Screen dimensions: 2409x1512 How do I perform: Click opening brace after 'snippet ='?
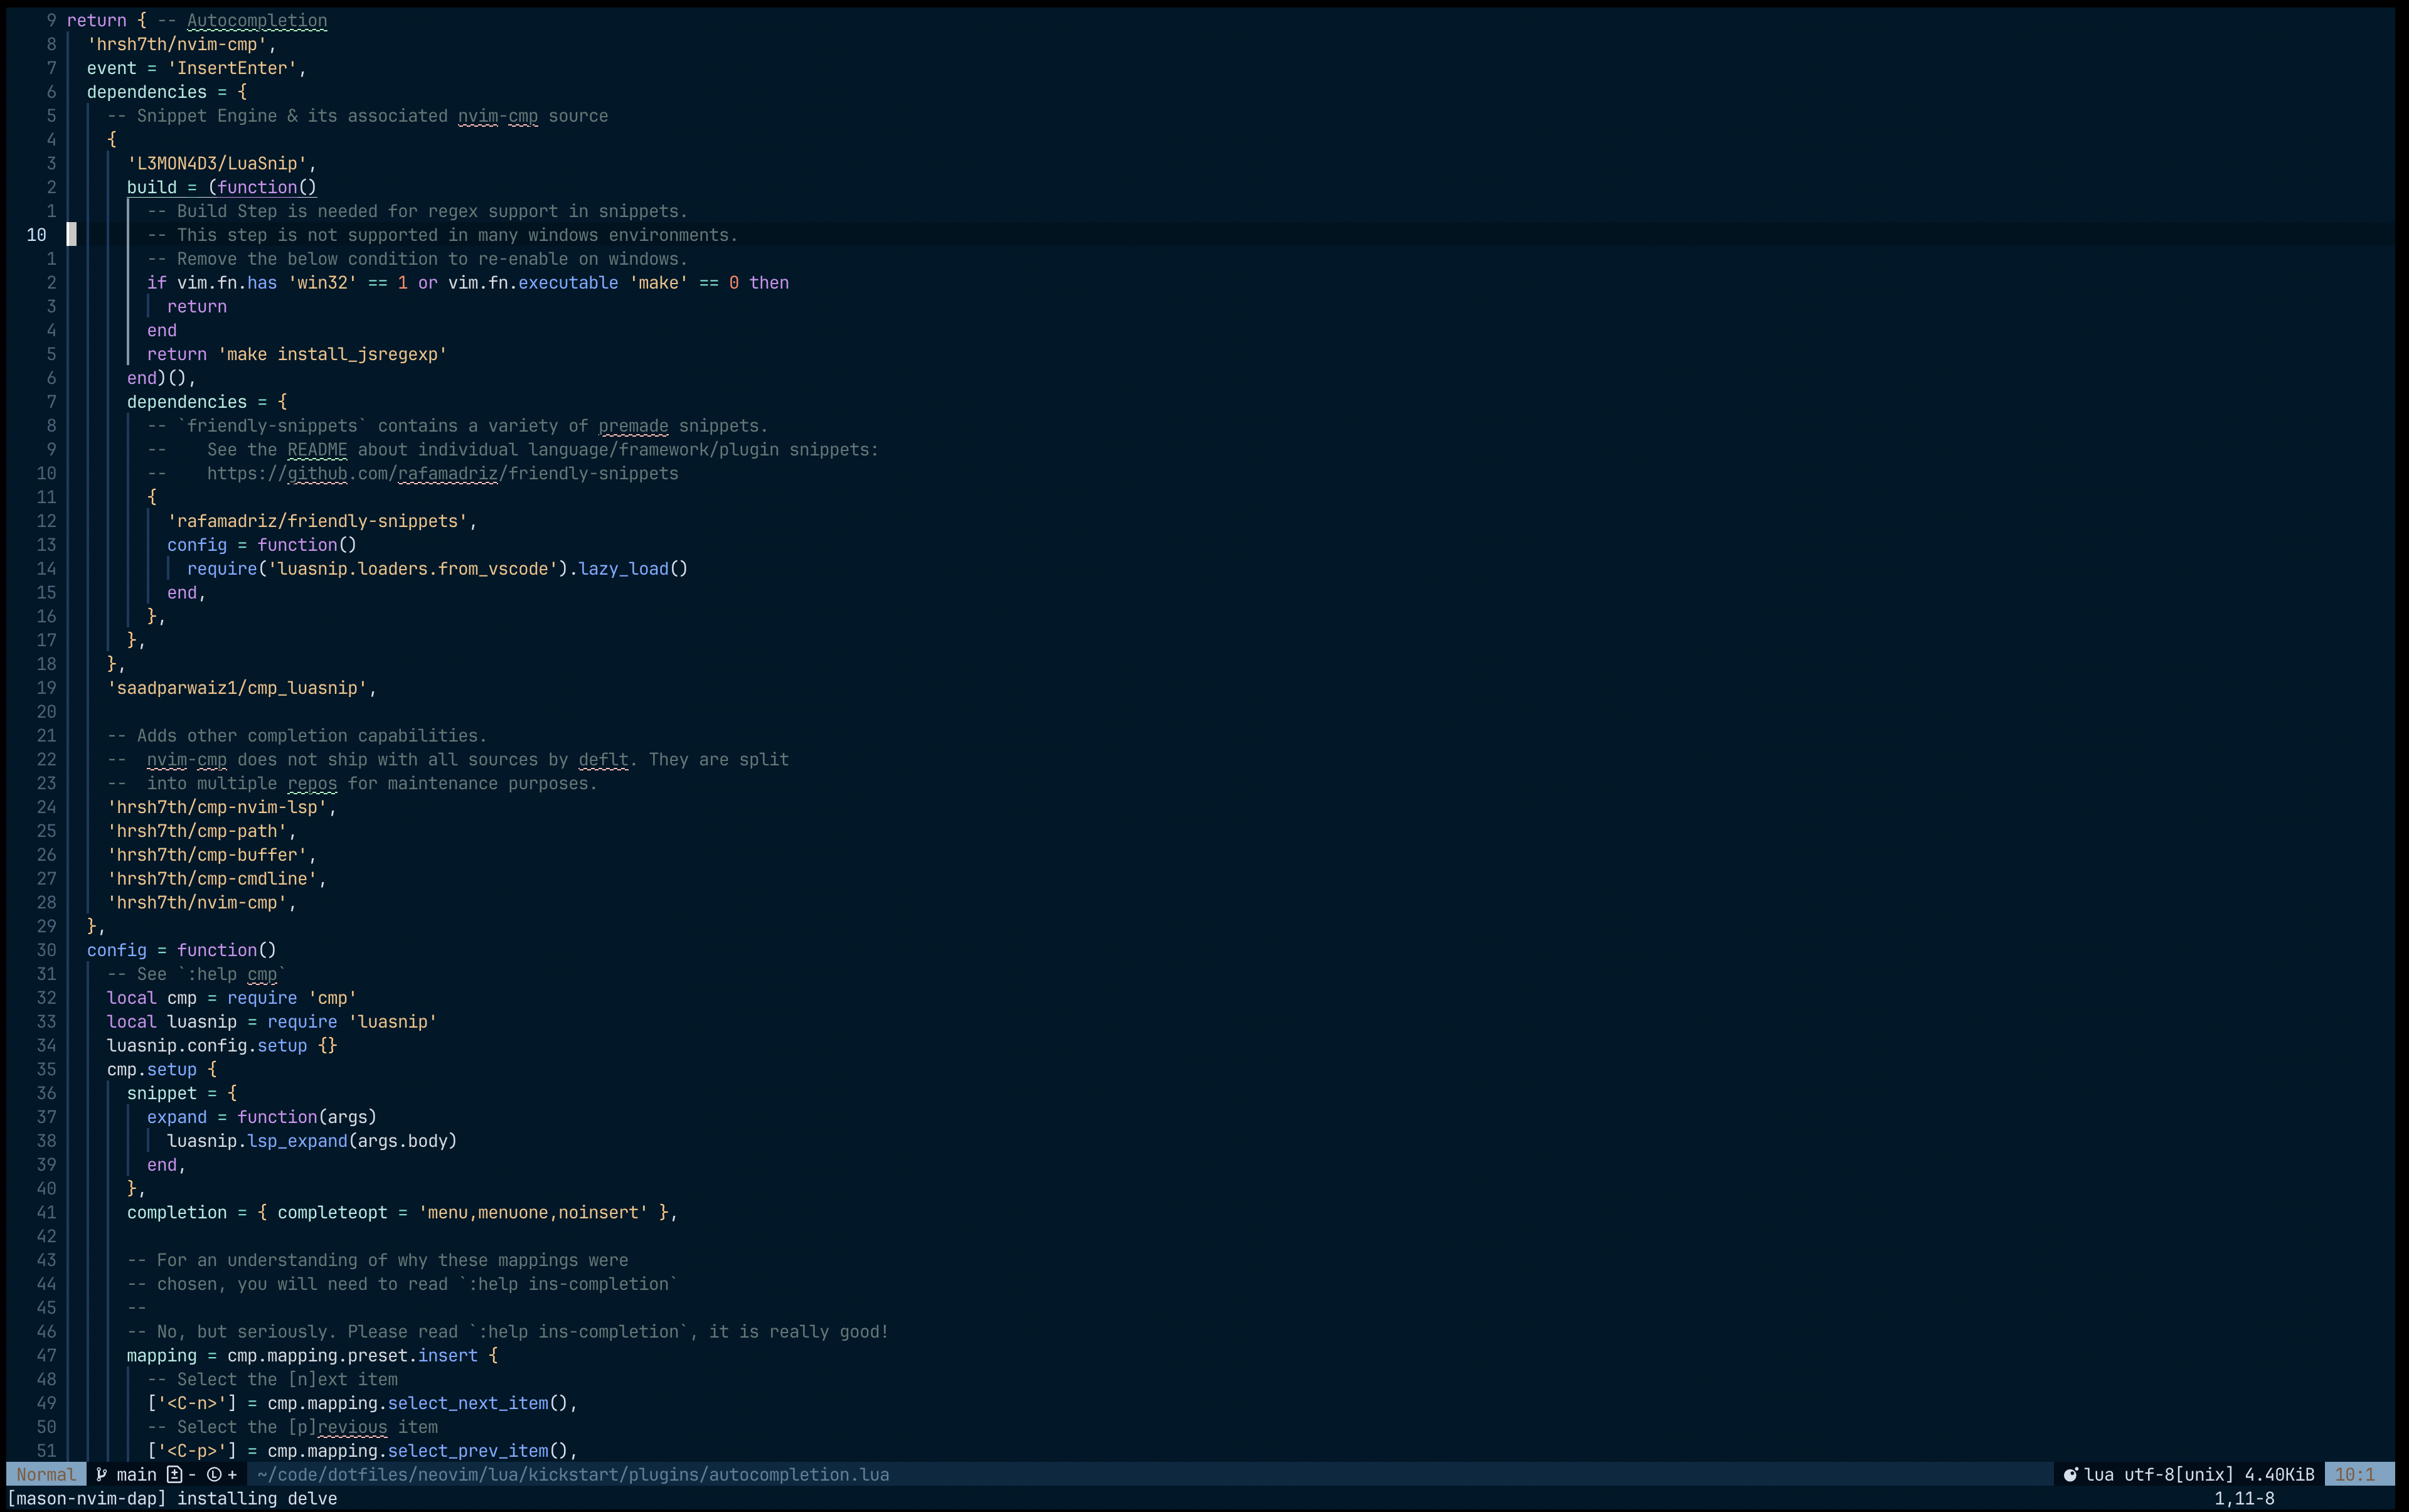click(232, 1093)
